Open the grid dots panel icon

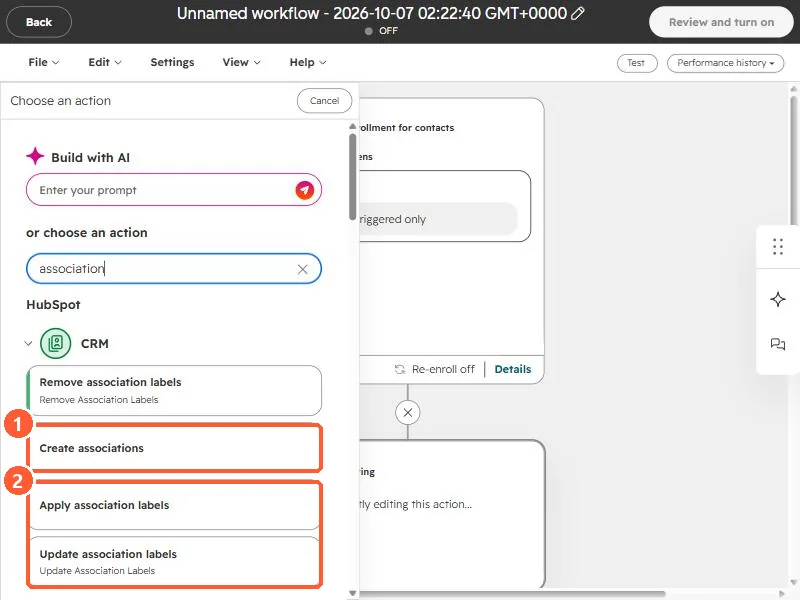pos(778,246)
